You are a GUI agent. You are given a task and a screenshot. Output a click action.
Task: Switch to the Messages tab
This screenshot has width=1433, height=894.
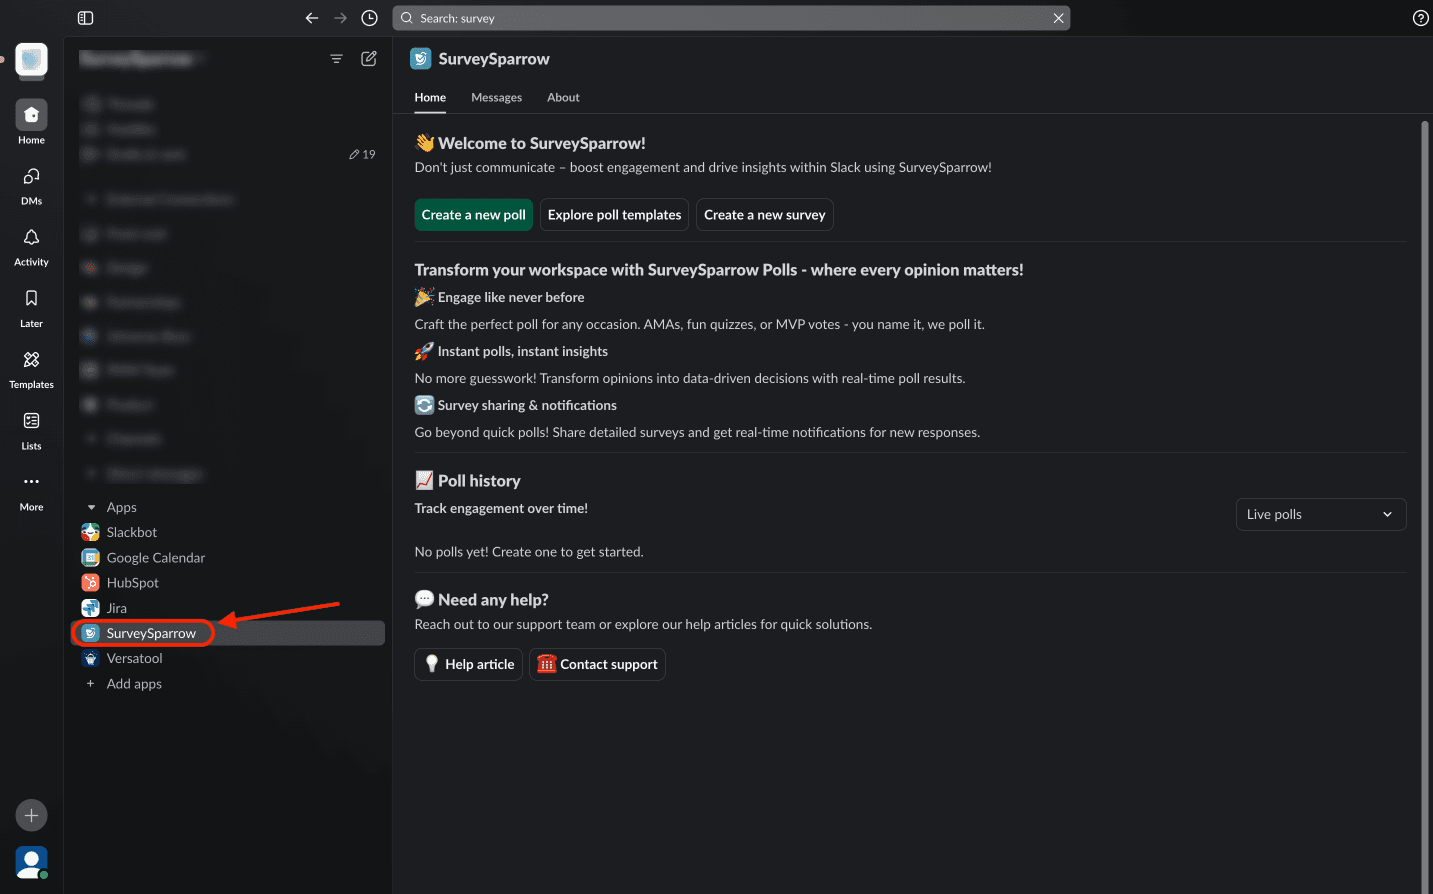coord(496,98)
